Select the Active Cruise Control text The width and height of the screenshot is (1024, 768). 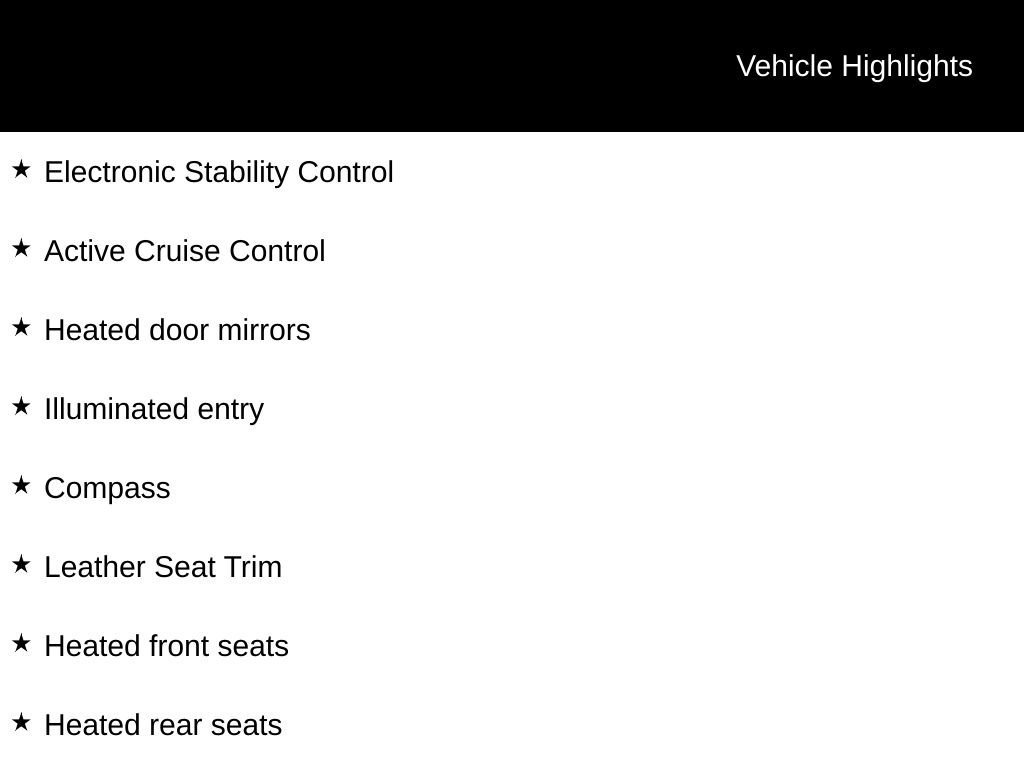point(185,251)
